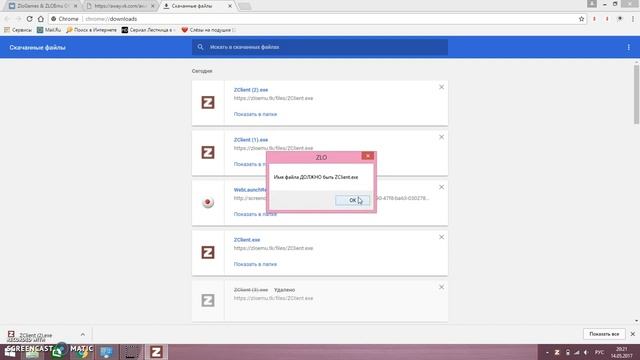Click the ZClient.exe file name link
The width and height of the screenshot is (640, 360).
point(247,240)
